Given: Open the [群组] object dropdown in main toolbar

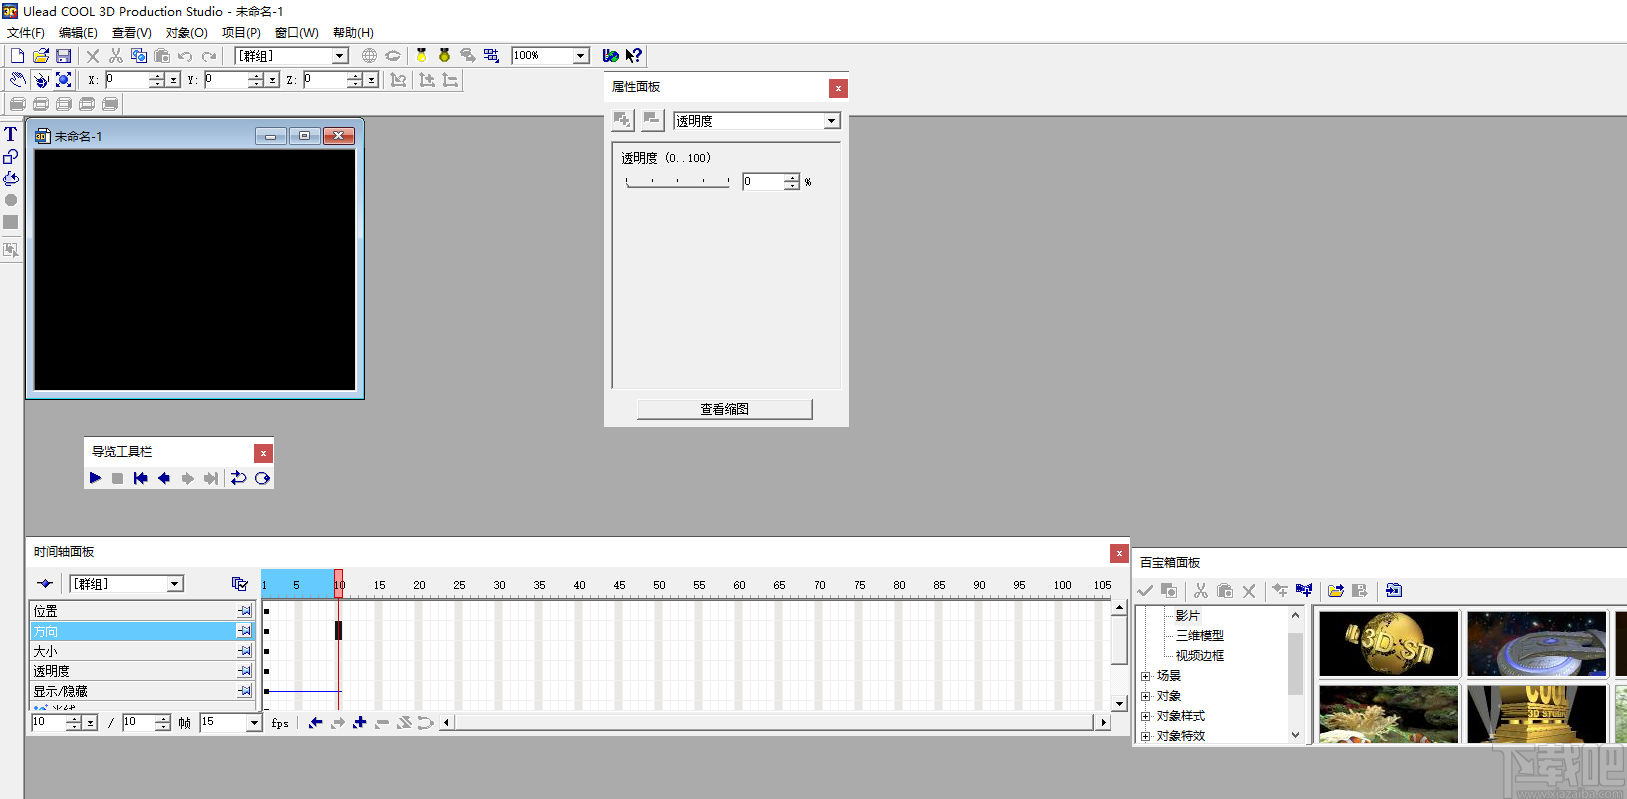Looking at the screenshot, I should coord(340,56).
